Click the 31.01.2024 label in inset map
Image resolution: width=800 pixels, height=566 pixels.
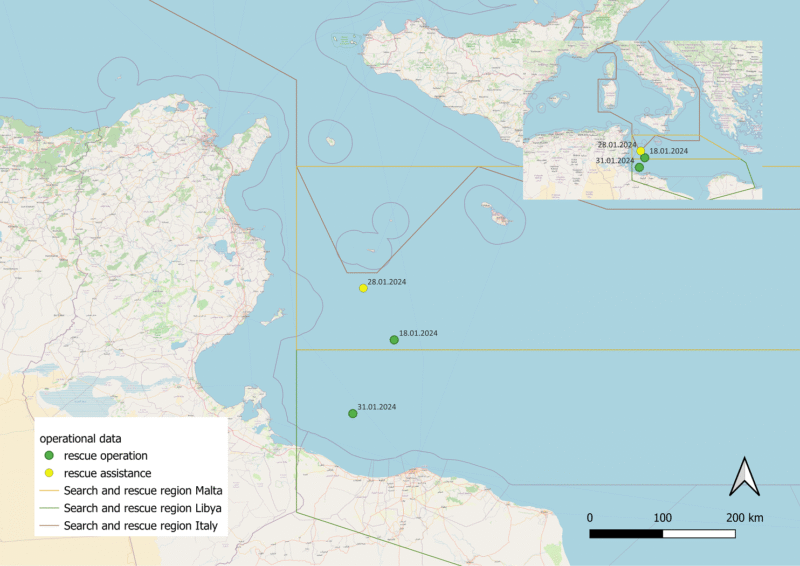(x=615, y=160)
